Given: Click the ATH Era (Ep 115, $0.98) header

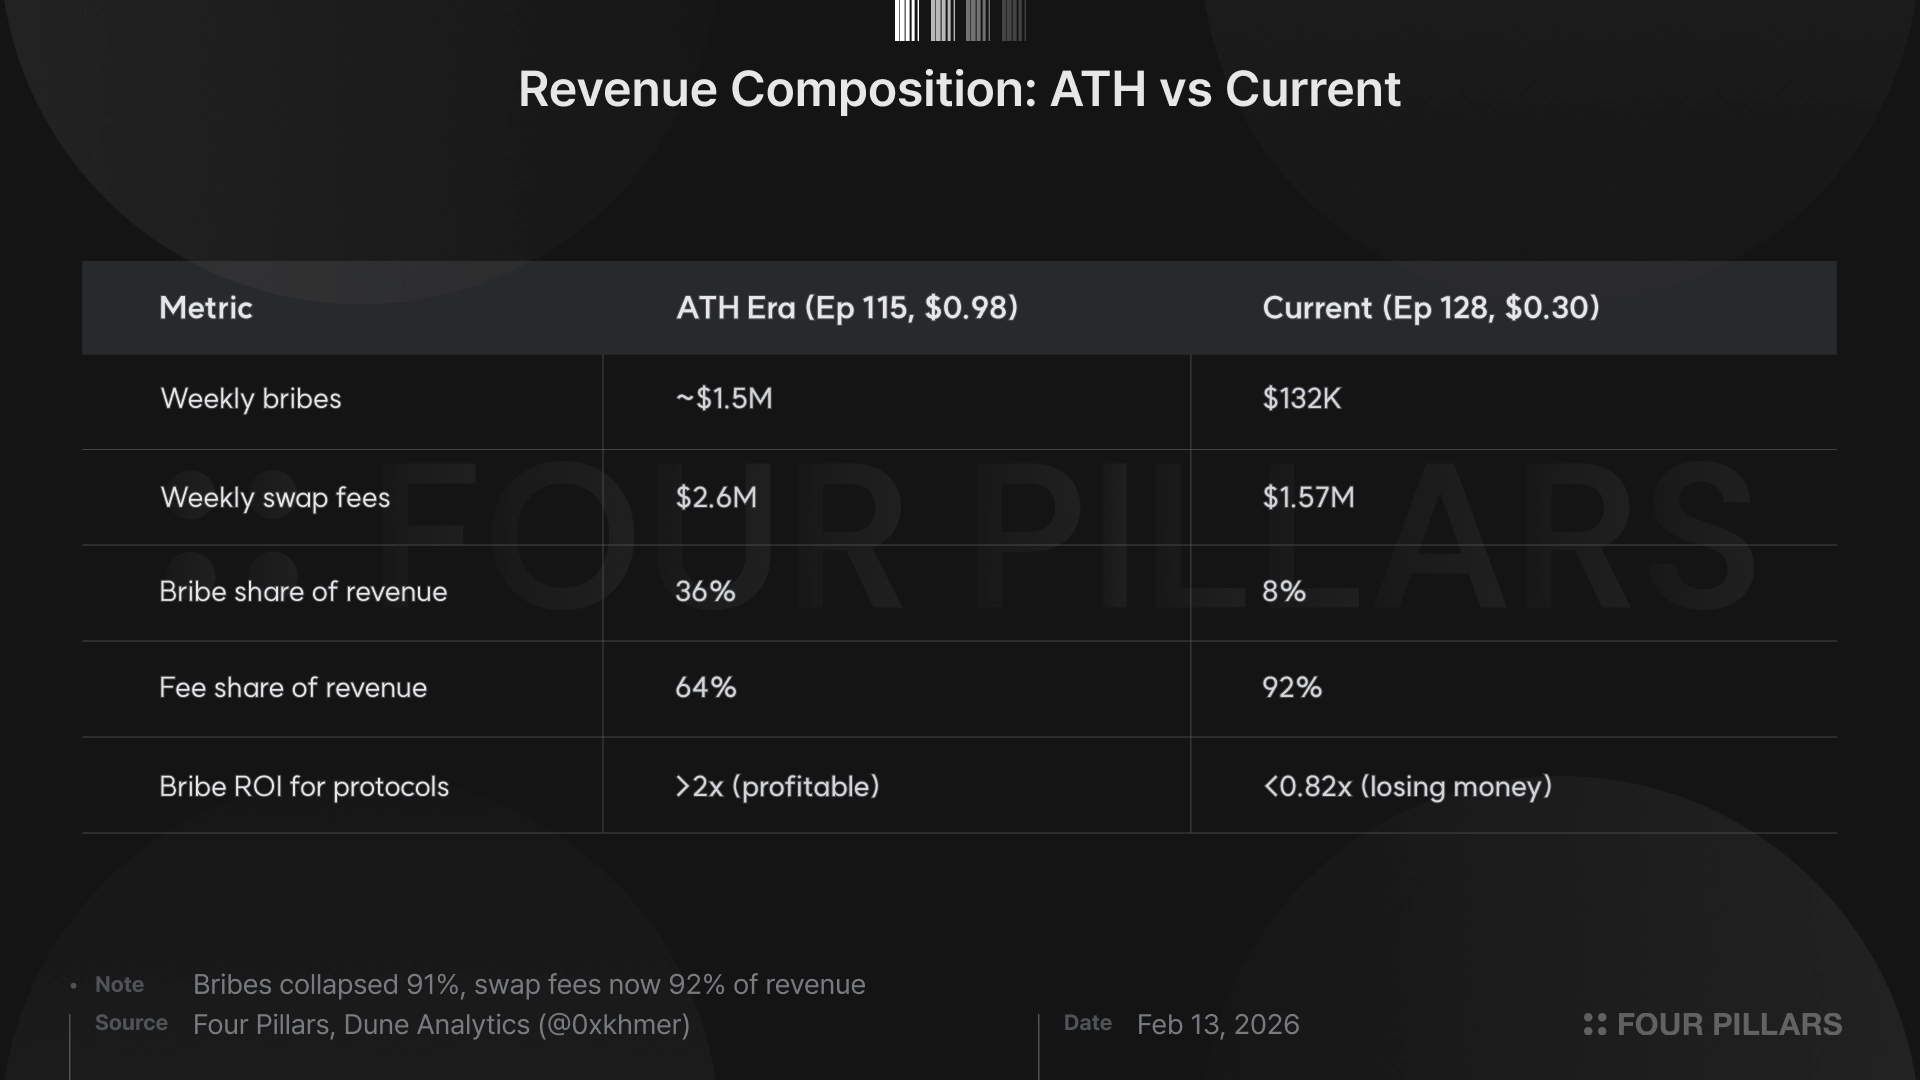Looking at the screenshot, I should 847,308.
